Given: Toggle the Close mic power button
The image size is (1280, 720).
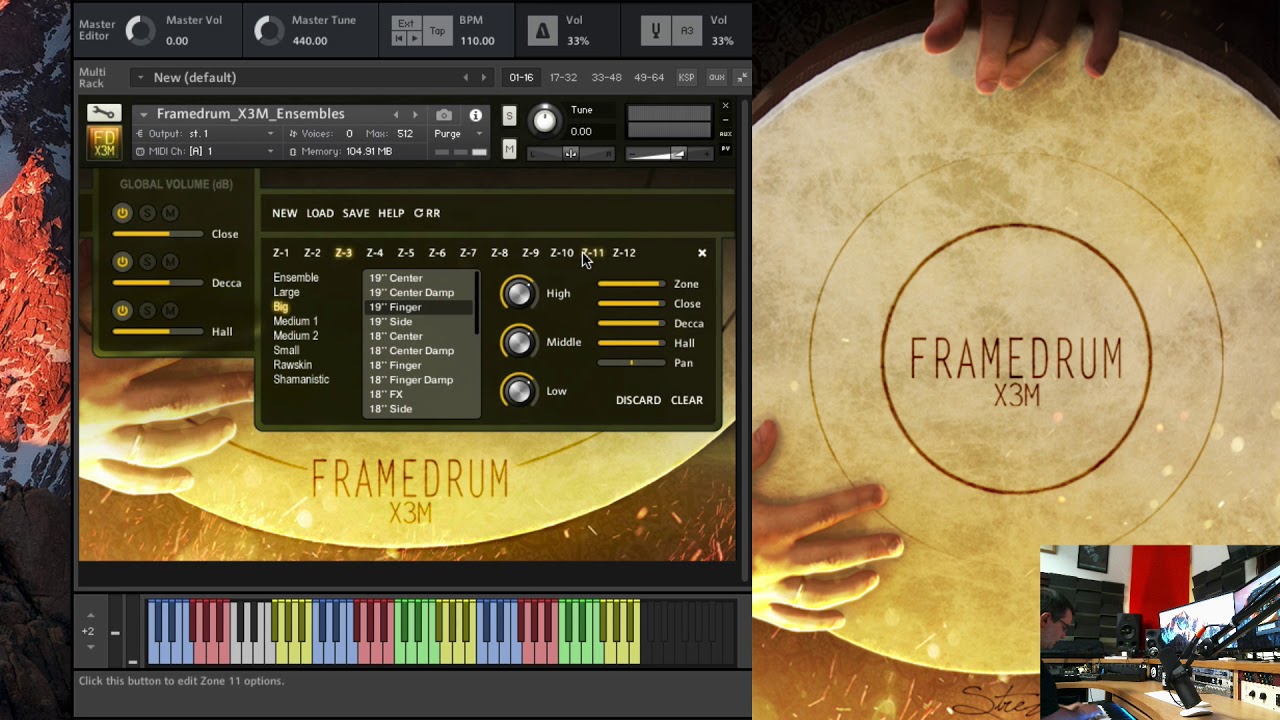Looking at the screenshot, I should tap(122, 213).
